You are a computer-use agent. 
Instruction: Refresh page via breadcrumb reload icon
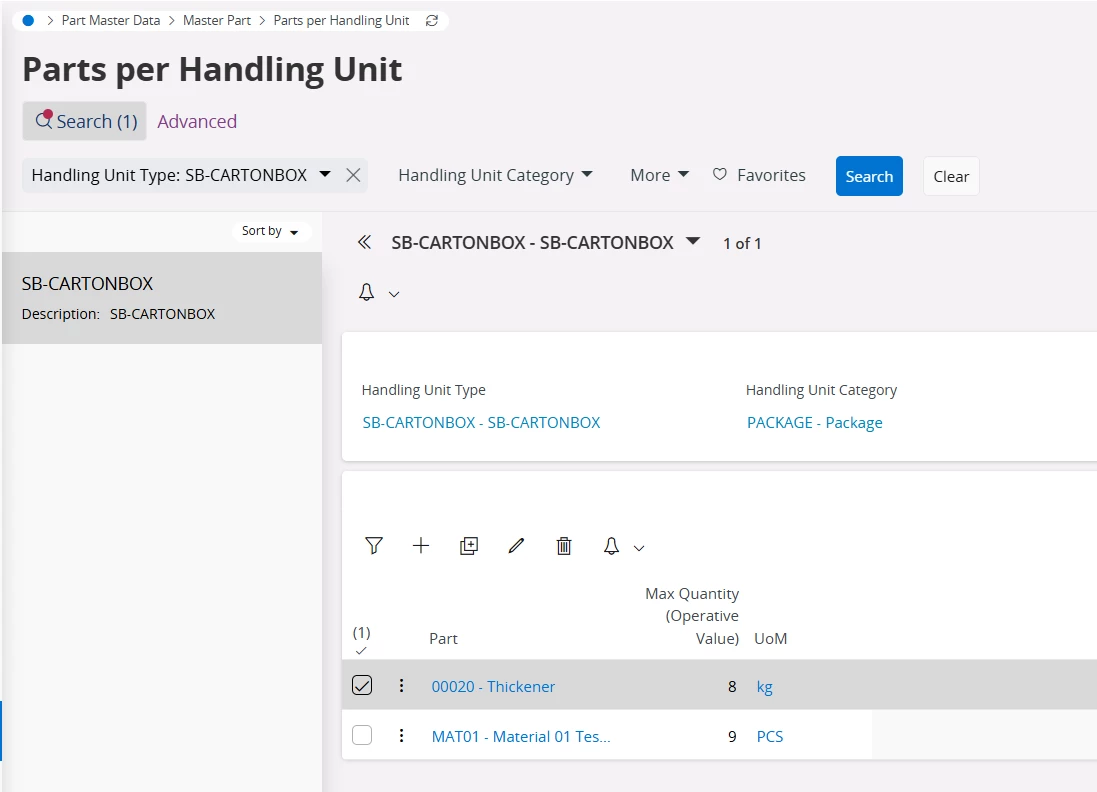(x=432, y=20)
